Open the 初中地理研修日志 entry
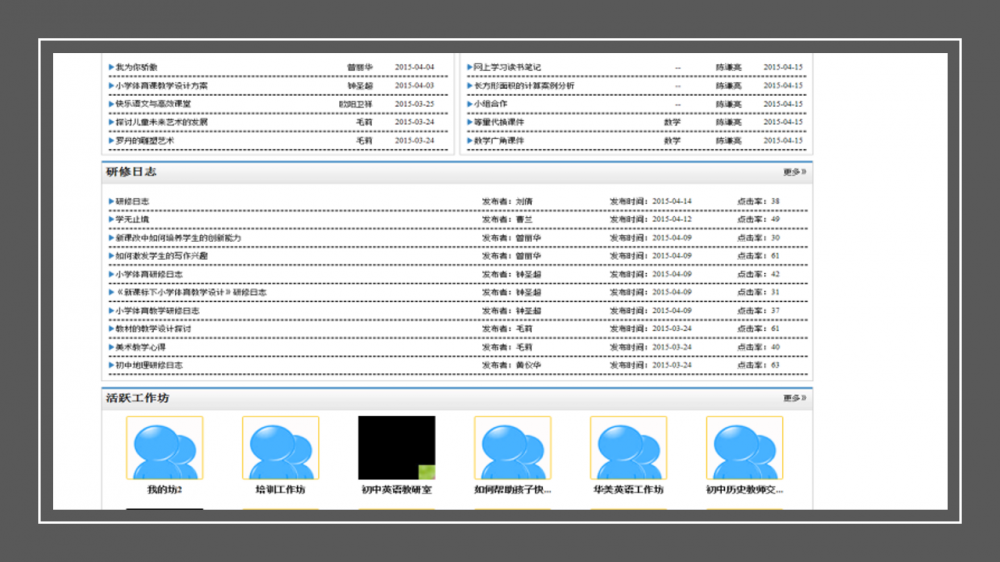Image resolution: width=1000 pixels, height=562 pixels. coord(149,365)
